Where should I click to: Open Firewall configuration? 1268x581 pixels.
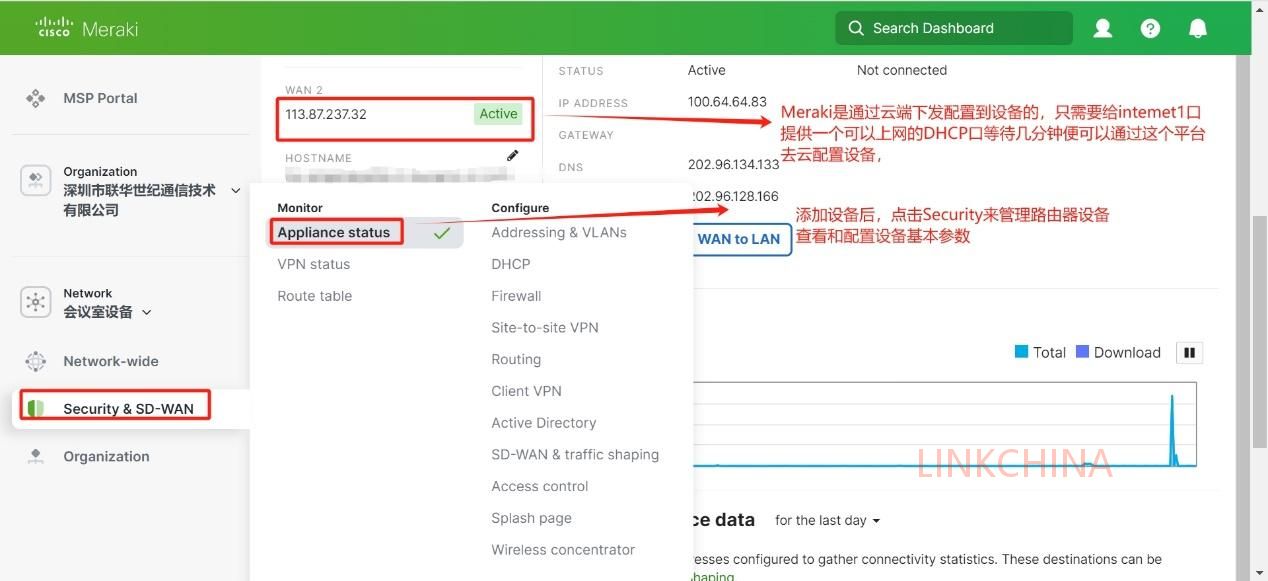pos(516,296)
